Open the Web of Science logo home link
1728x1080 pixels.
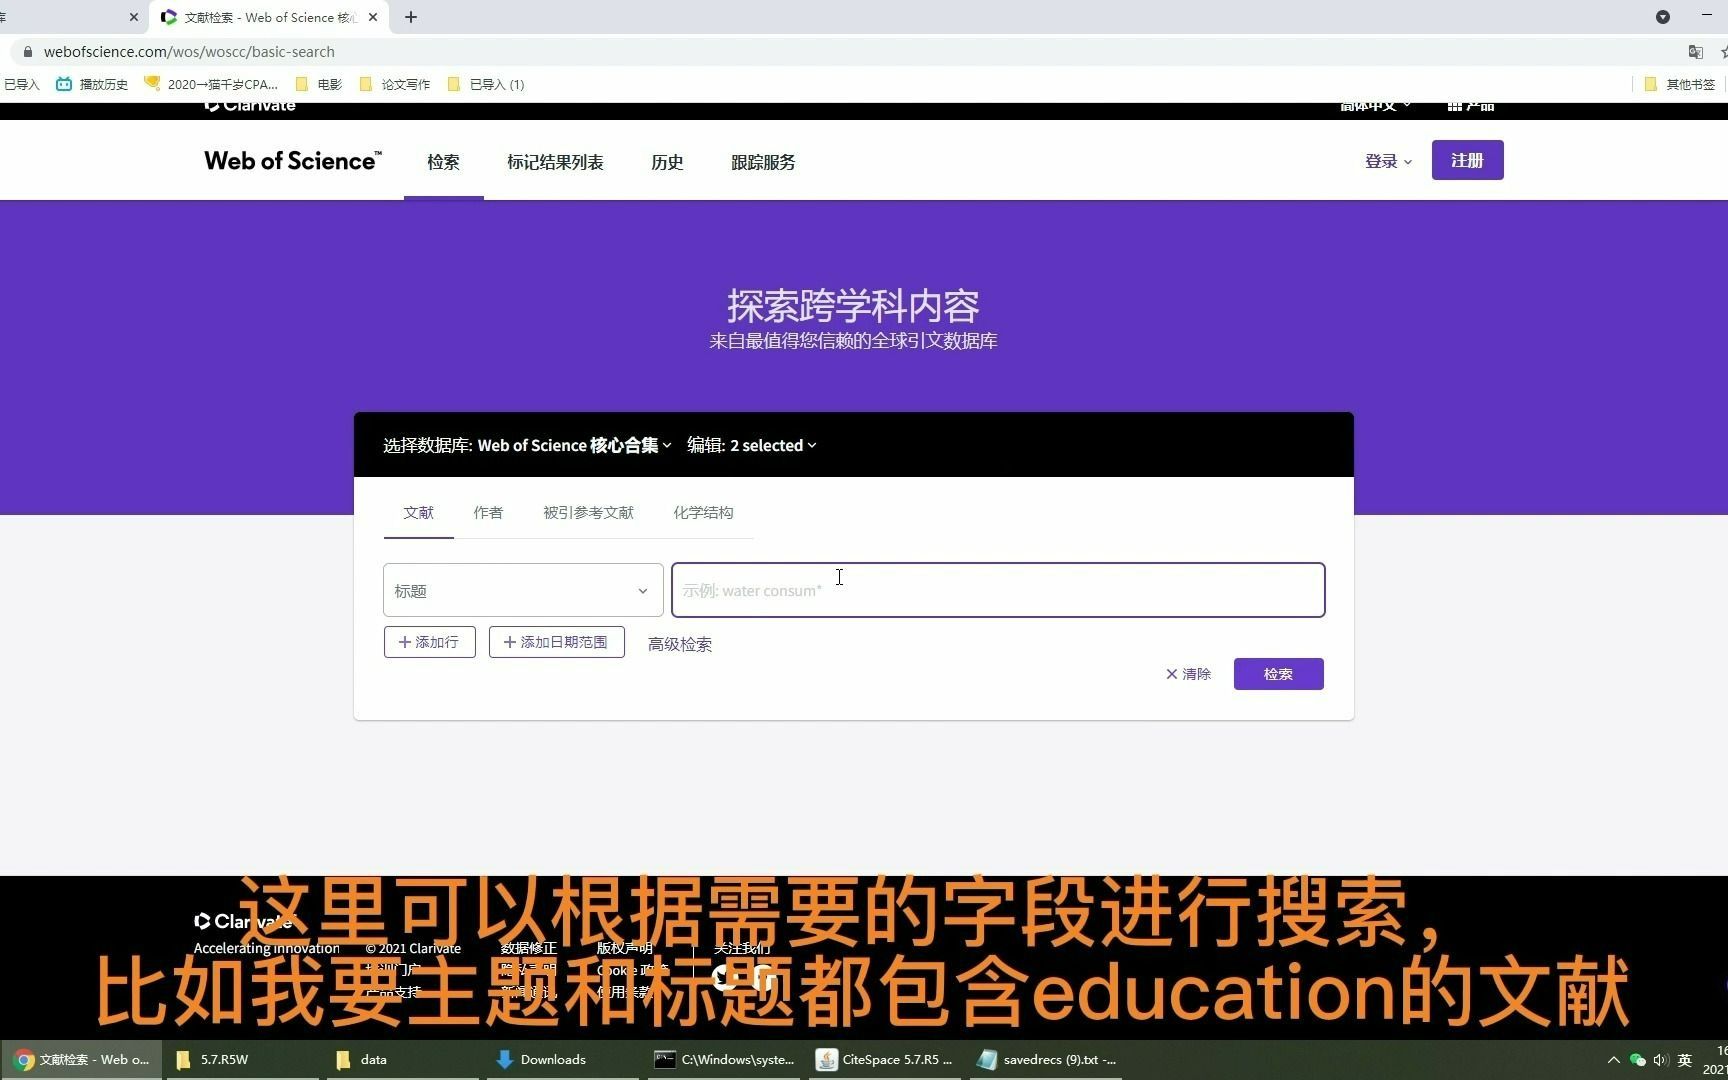(292, 161)
